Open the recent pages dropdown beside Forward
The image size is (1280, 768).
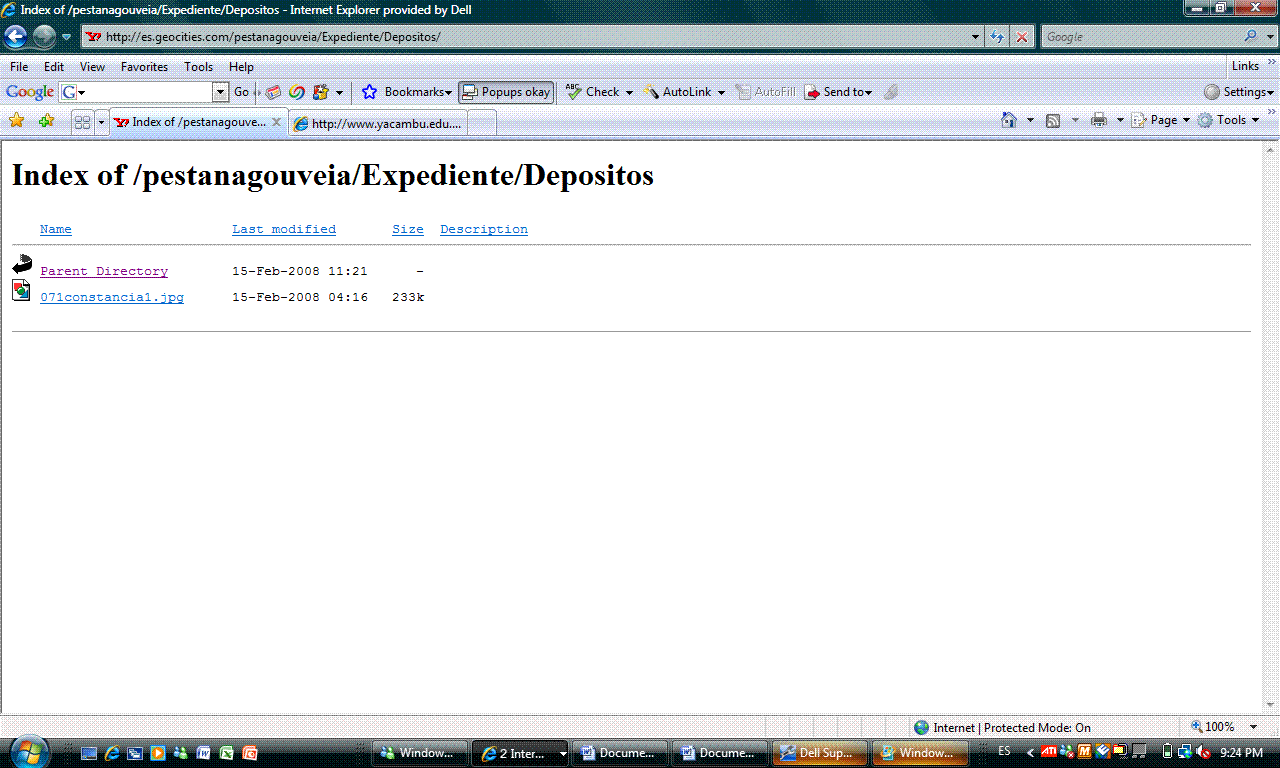66,37
